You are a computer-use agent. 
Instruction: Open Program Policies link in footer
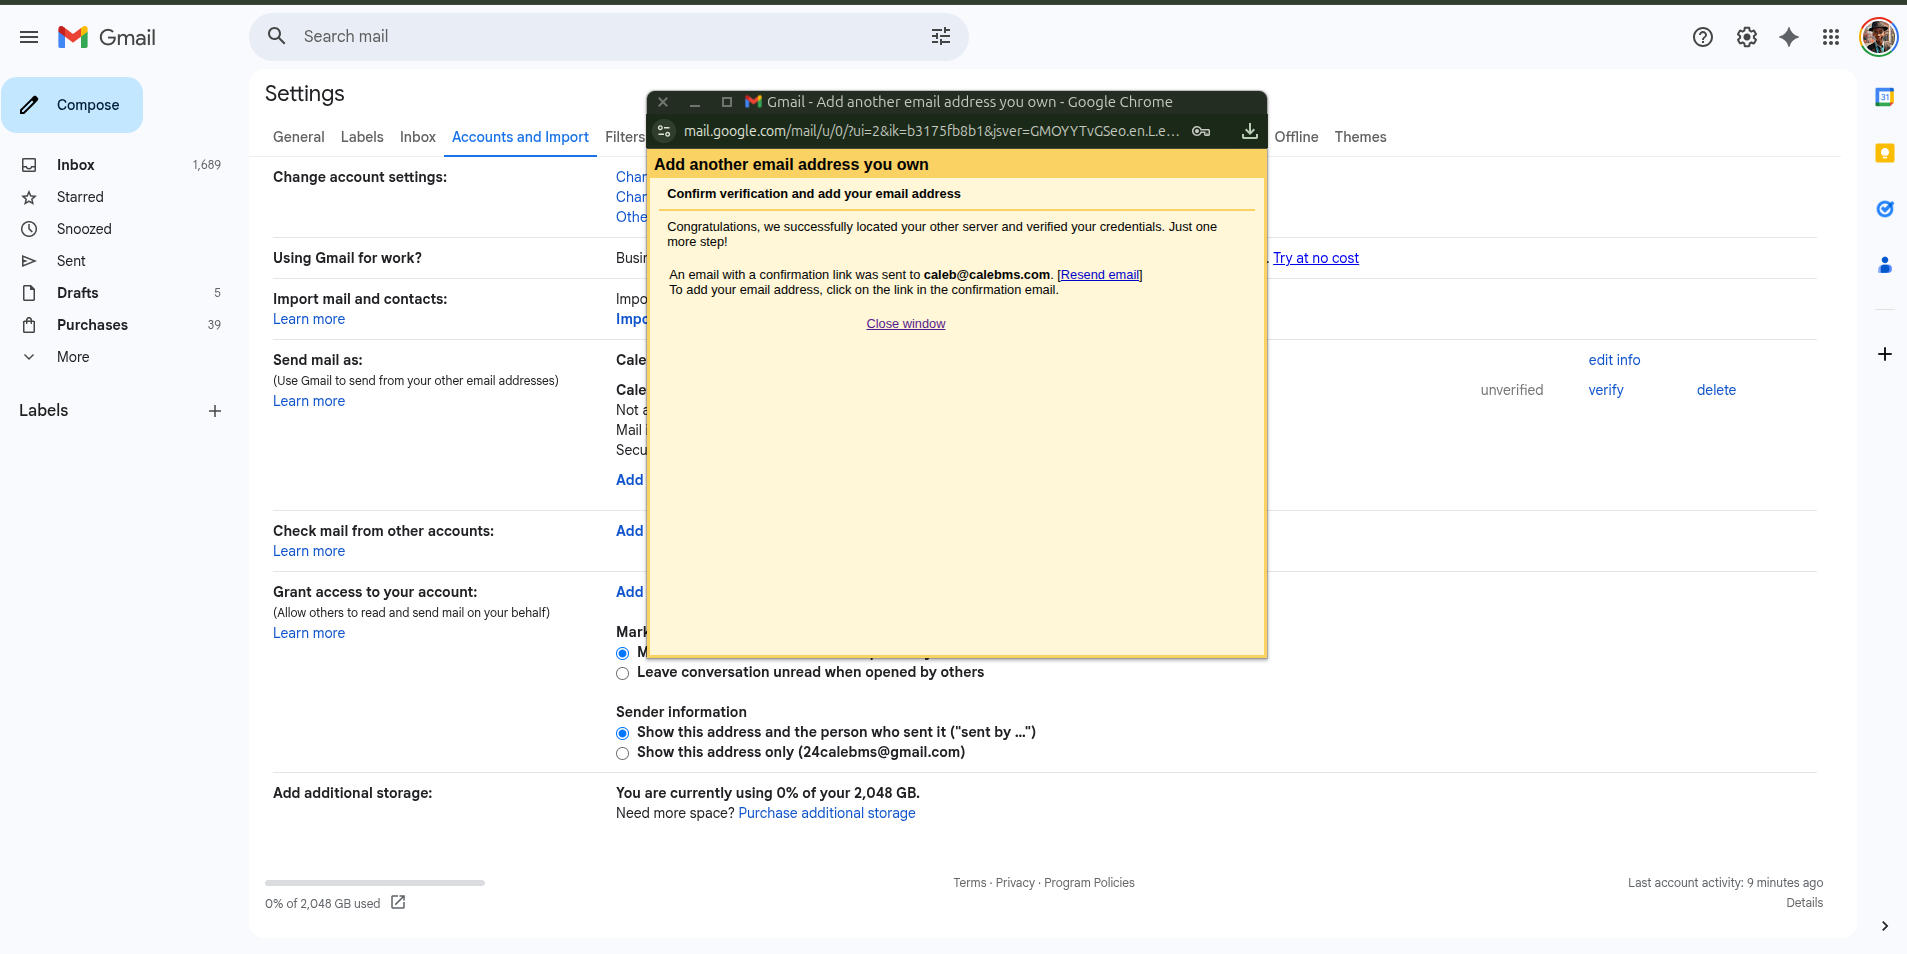pos(1089,883)
